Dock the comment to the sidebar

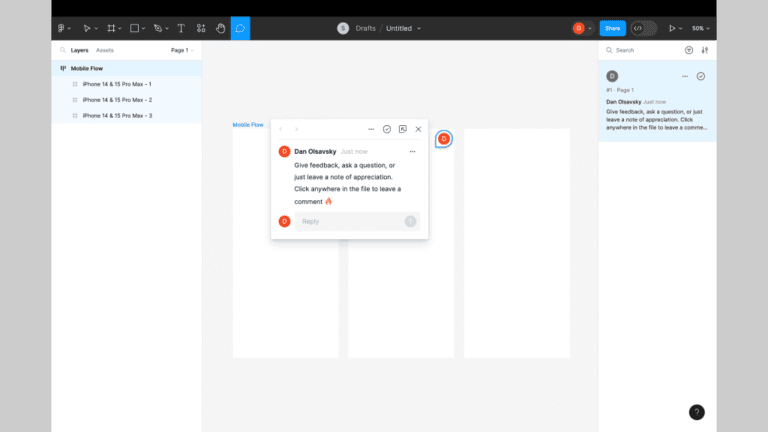pyautogui.click(x=403, y=129)
